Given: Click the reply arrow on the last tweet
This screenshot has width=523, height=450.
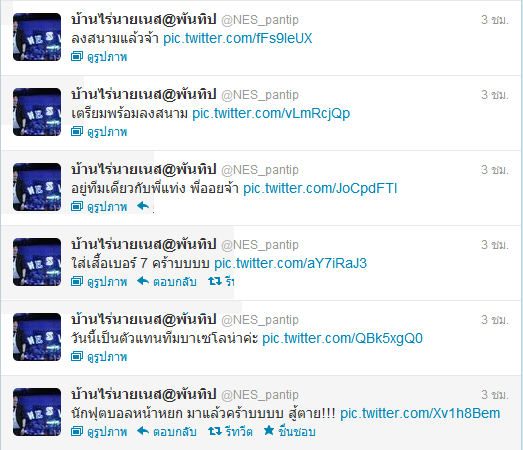Looking at the screenshot, I should point(143,431).
